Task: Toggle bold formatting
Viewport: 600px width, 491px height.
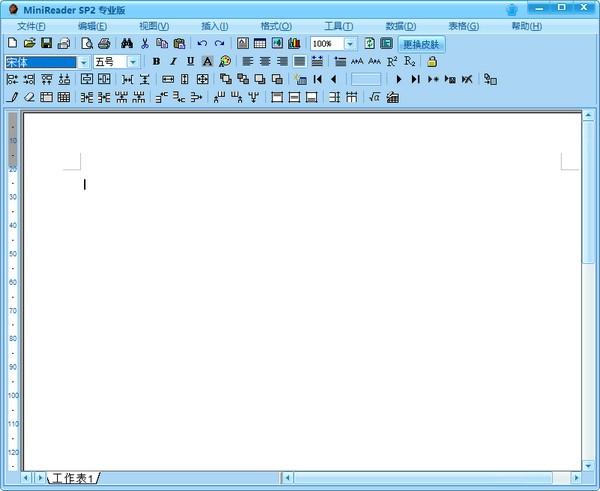Action: (156, 61)
